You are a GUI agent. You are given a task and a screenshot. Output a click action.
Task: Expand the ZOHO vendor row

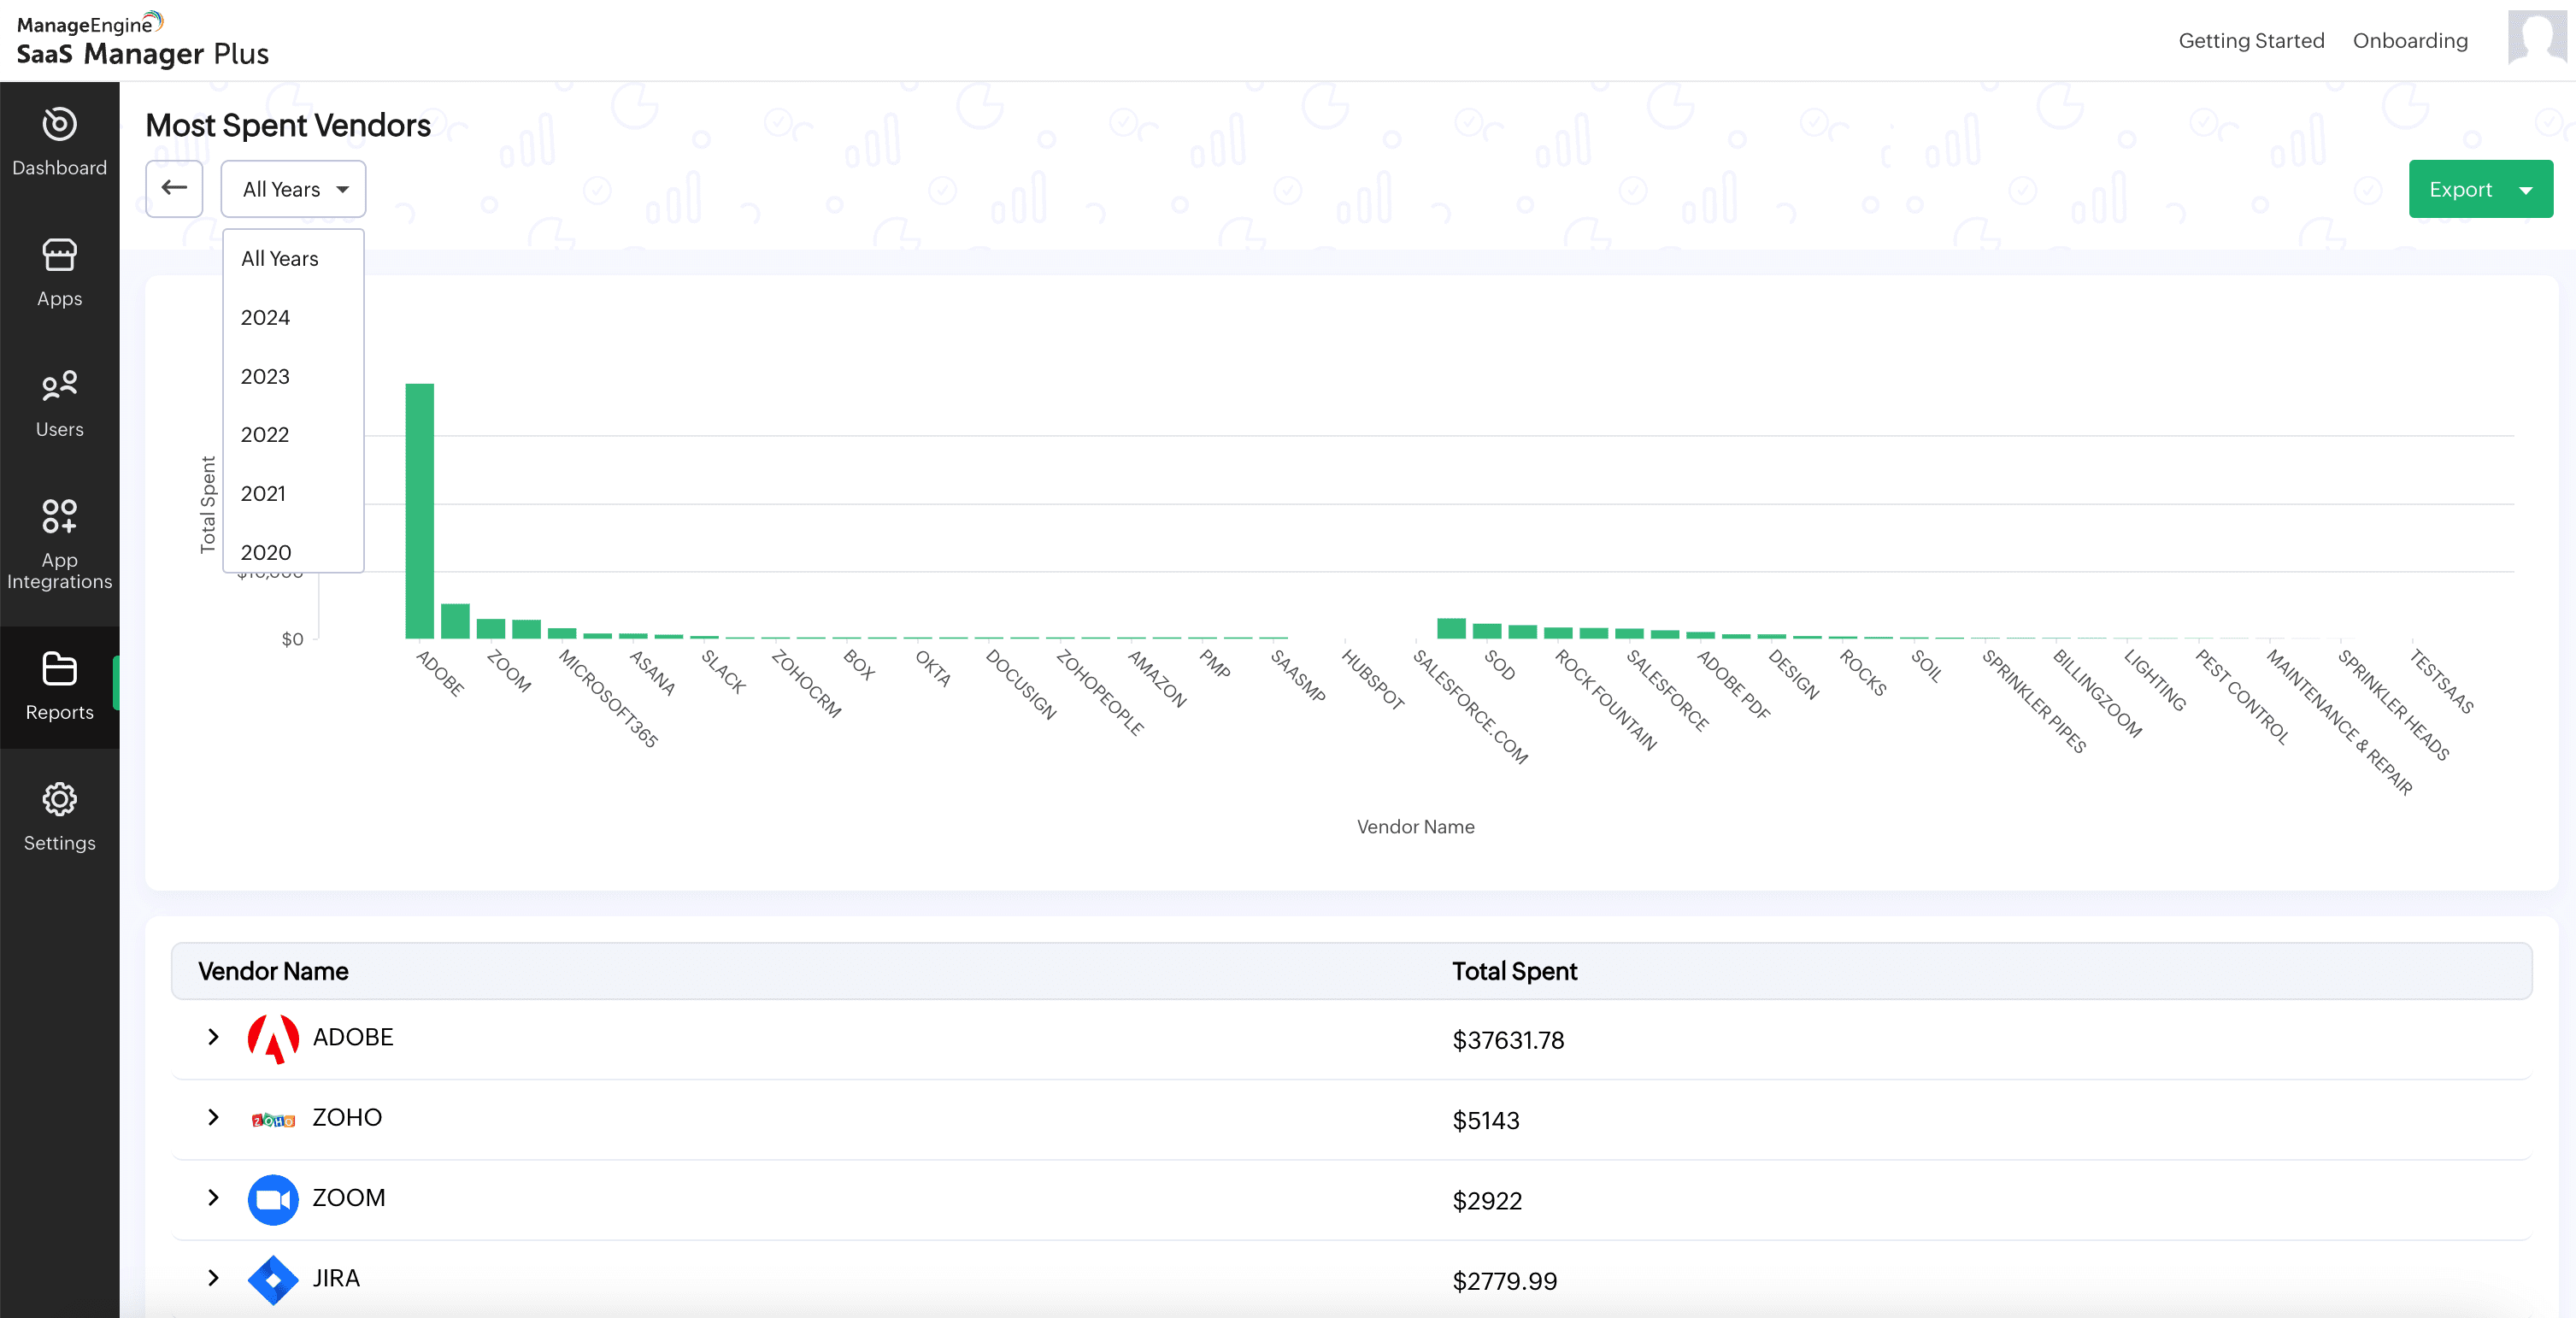point(213,1117)
